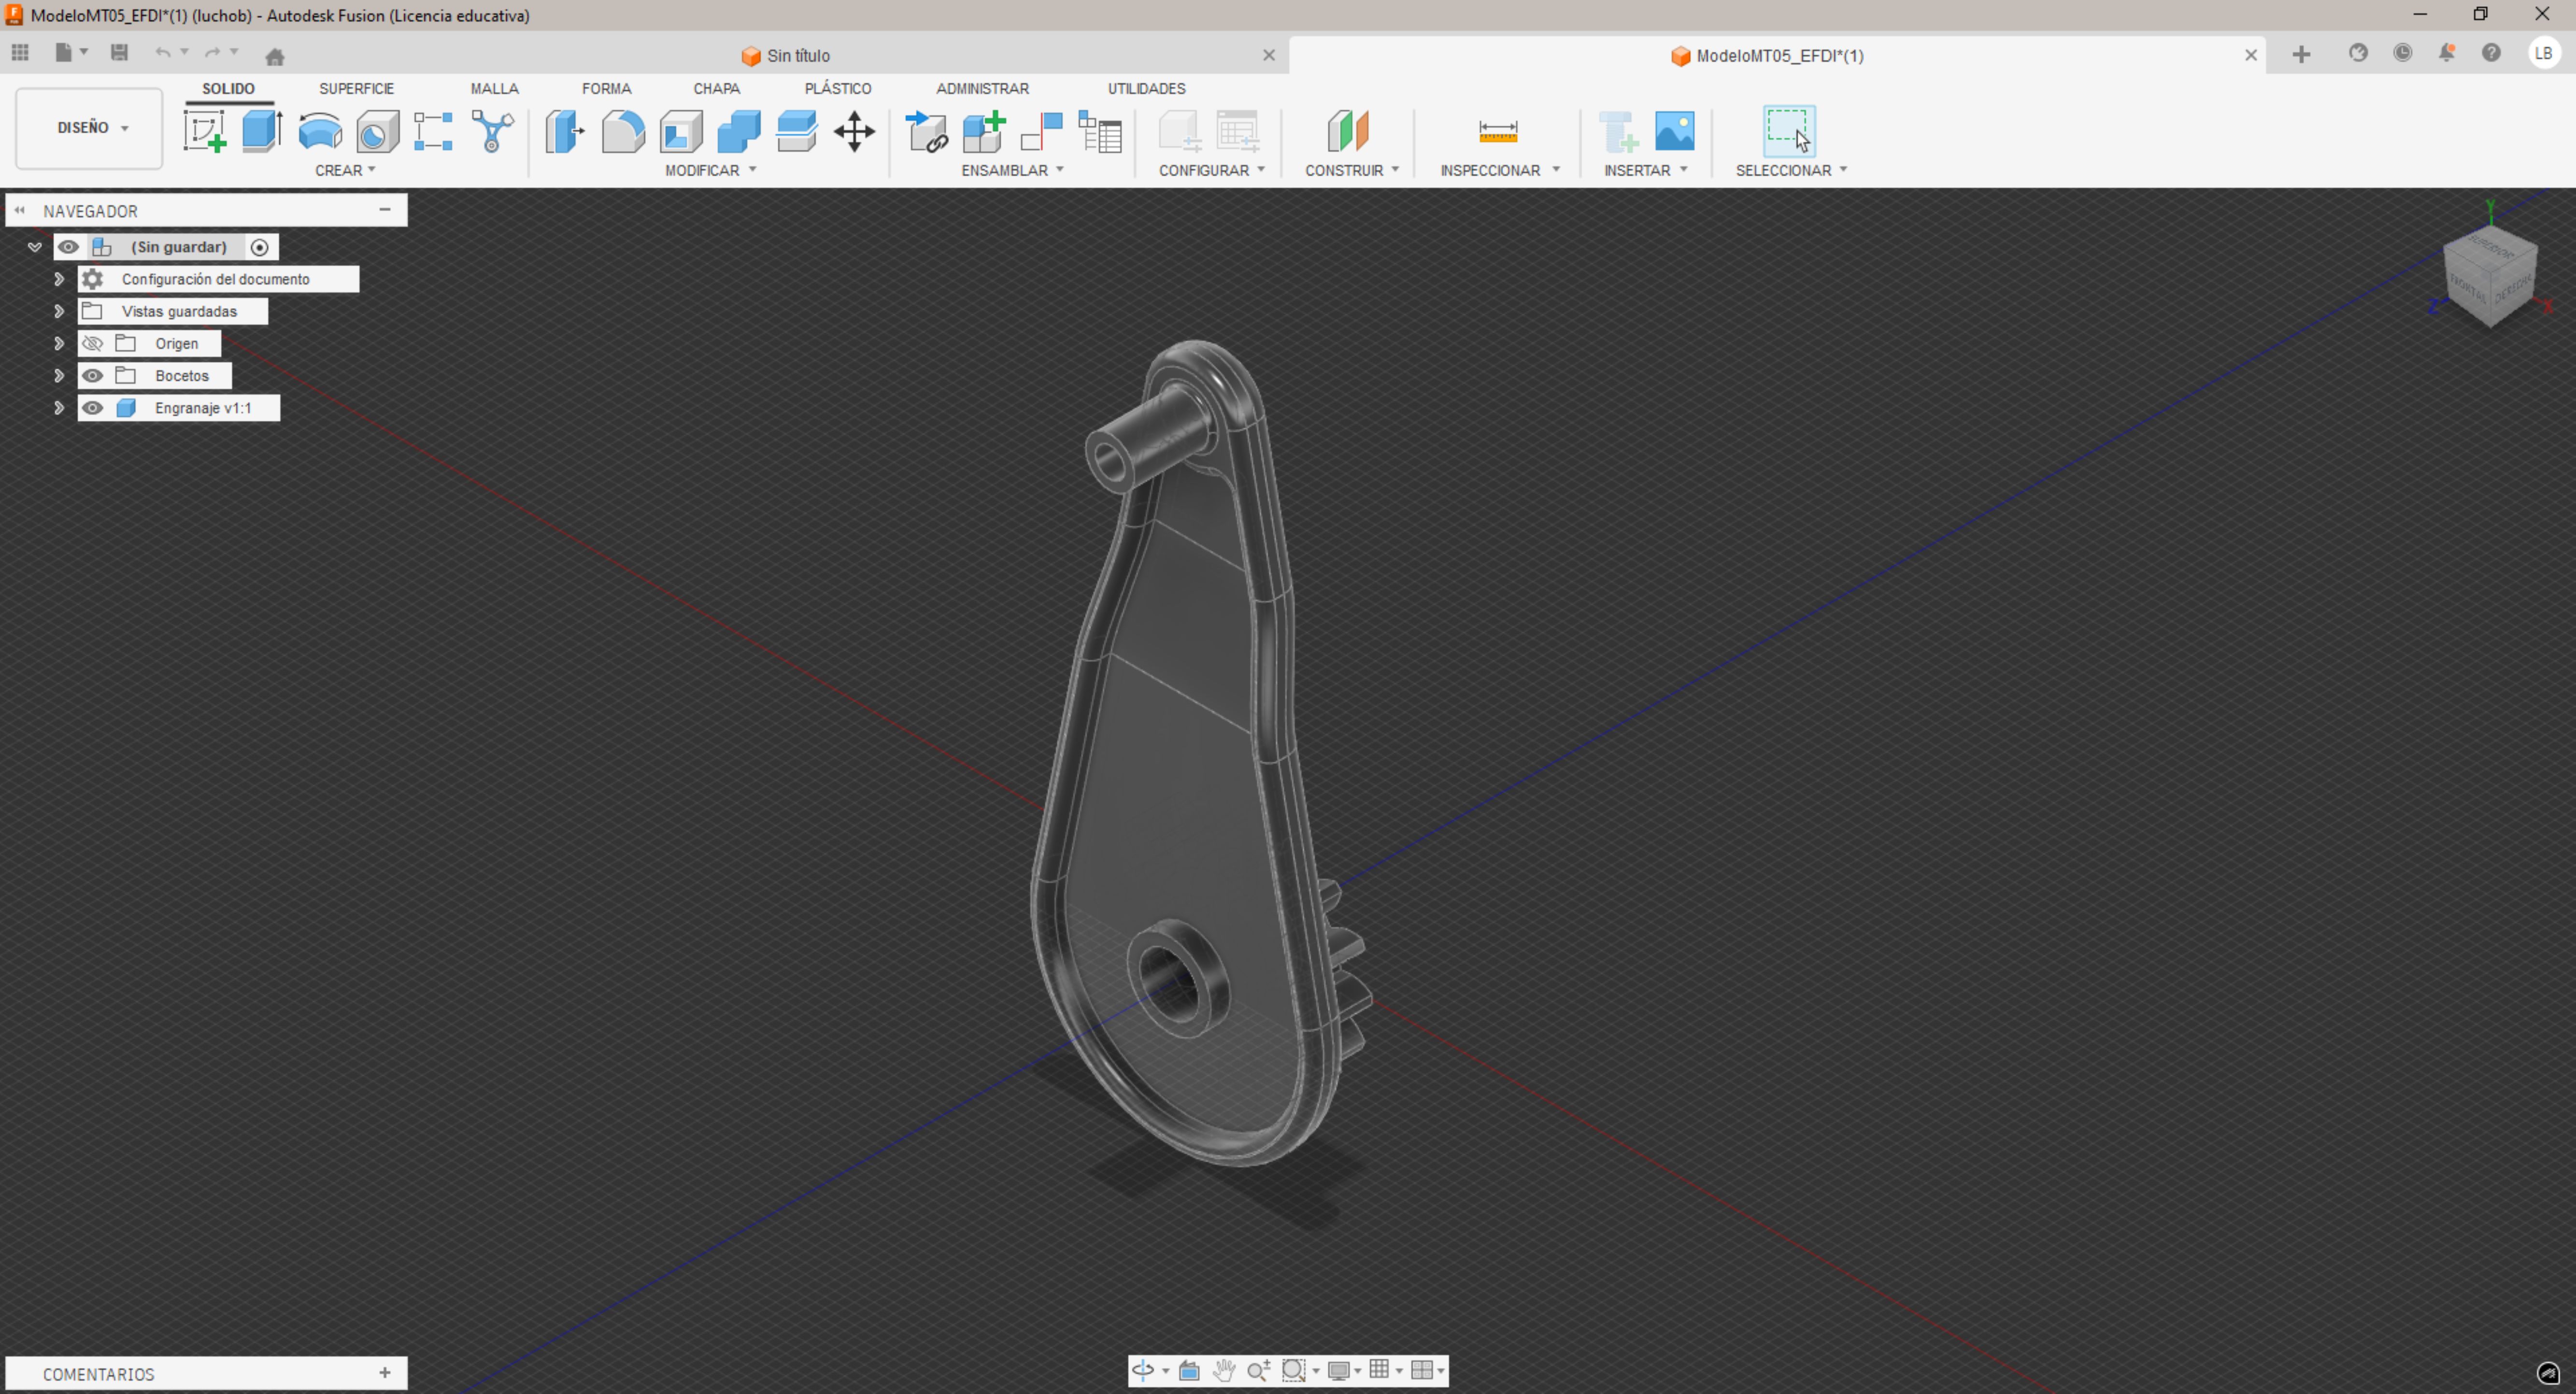Click the Pan hand icon in navigation bar
This screenshot has height=1394, width=2576.
point(1223,1370)
